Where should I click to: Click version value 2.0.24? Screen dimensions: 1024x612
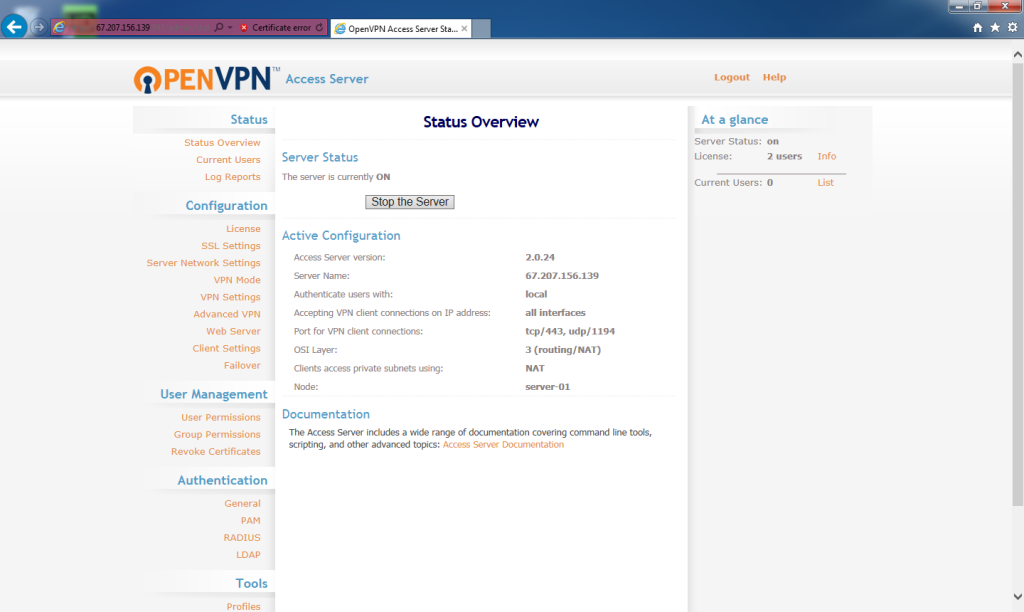[539, 257]
